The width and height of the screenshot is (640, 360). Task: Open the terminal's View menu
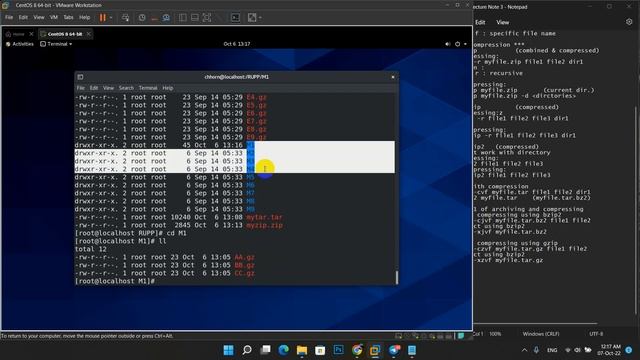(x=108, y=88)
